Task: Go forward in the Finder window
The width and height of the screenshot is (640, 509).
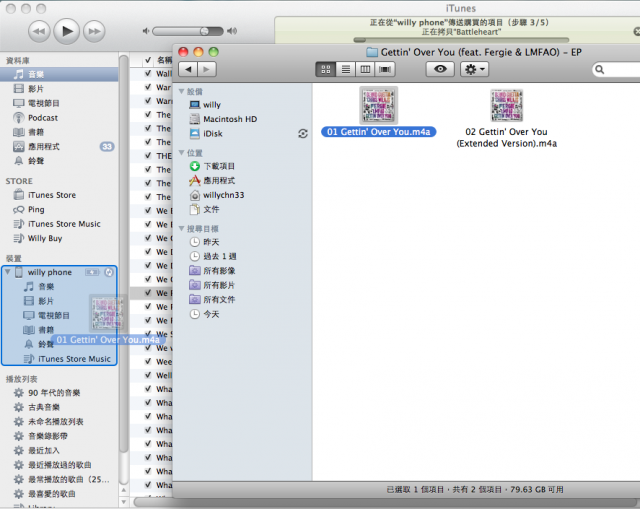Action: point(207,69)
